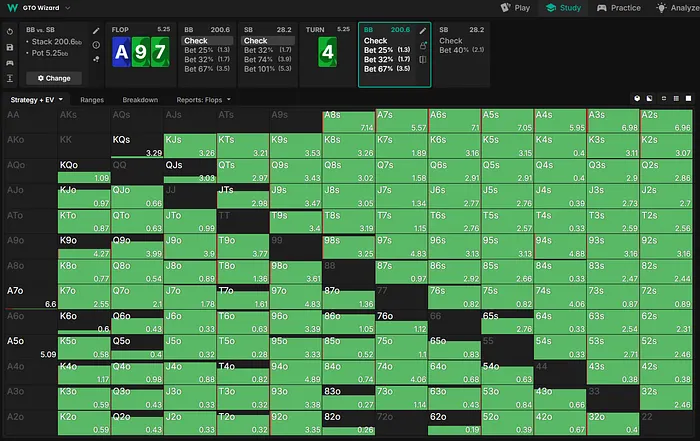The image size is (700, 441).
Task: Click the lock icon in active BB panel
Action: click(424, 45)
